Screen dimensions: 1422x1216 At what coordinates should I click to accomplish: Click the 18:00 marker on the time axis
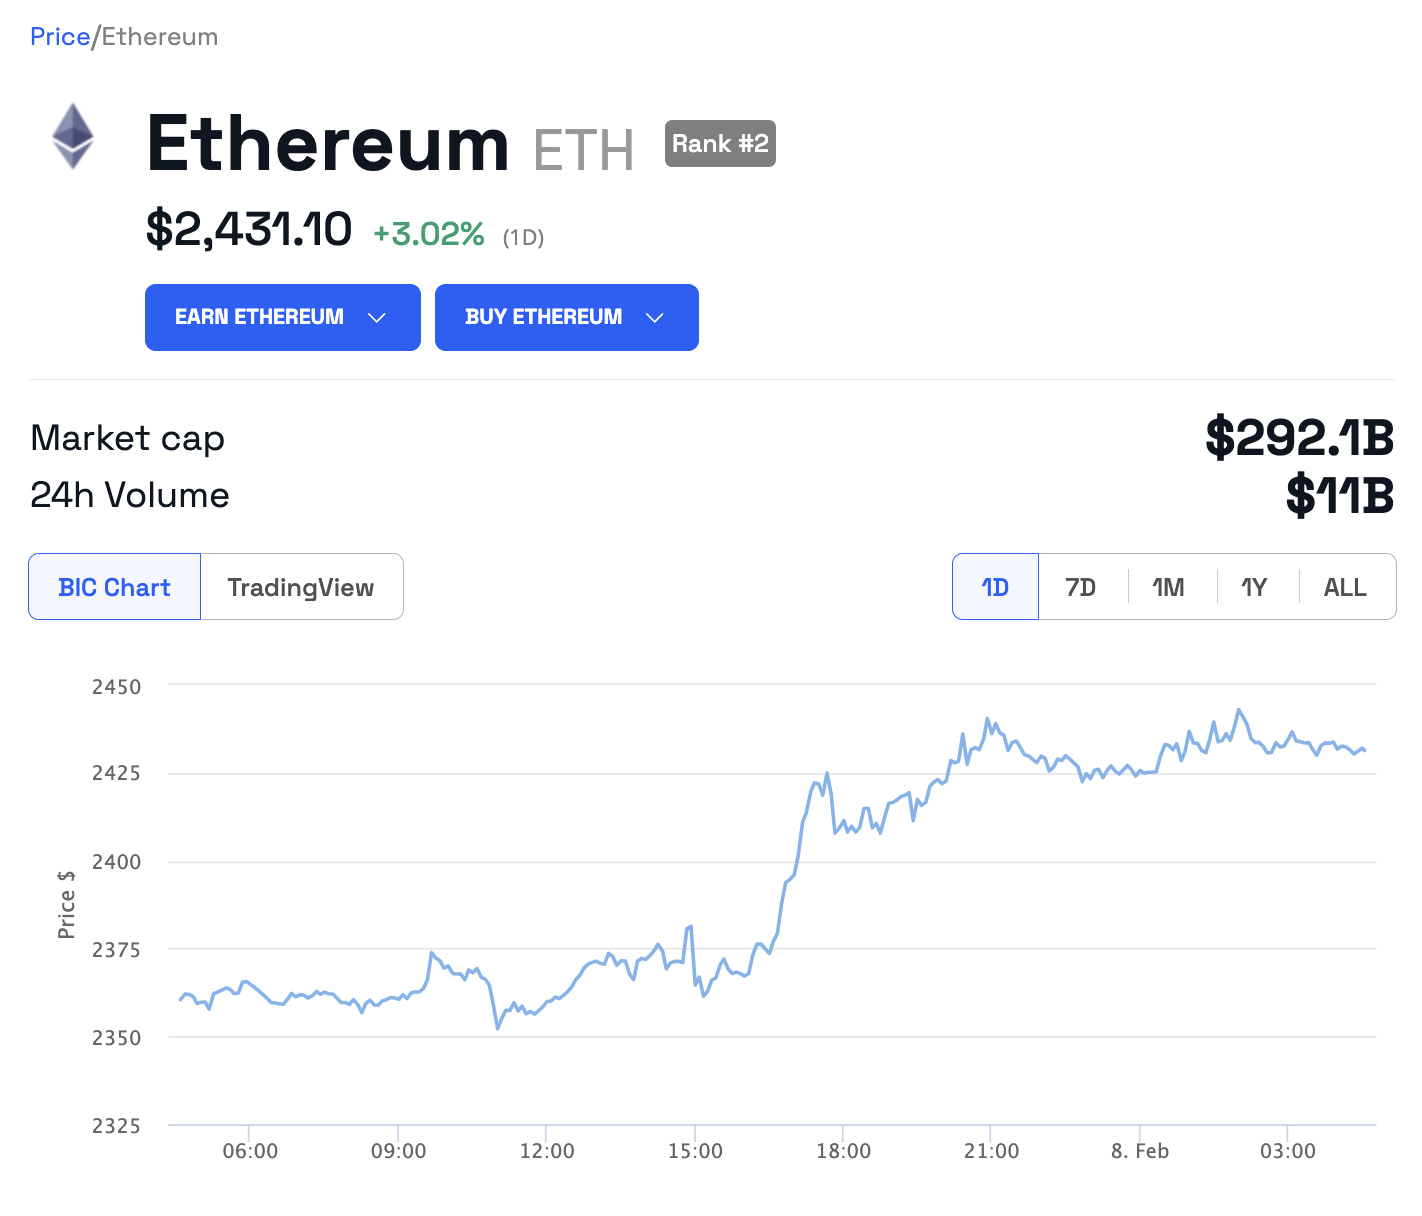(843, 1151)
